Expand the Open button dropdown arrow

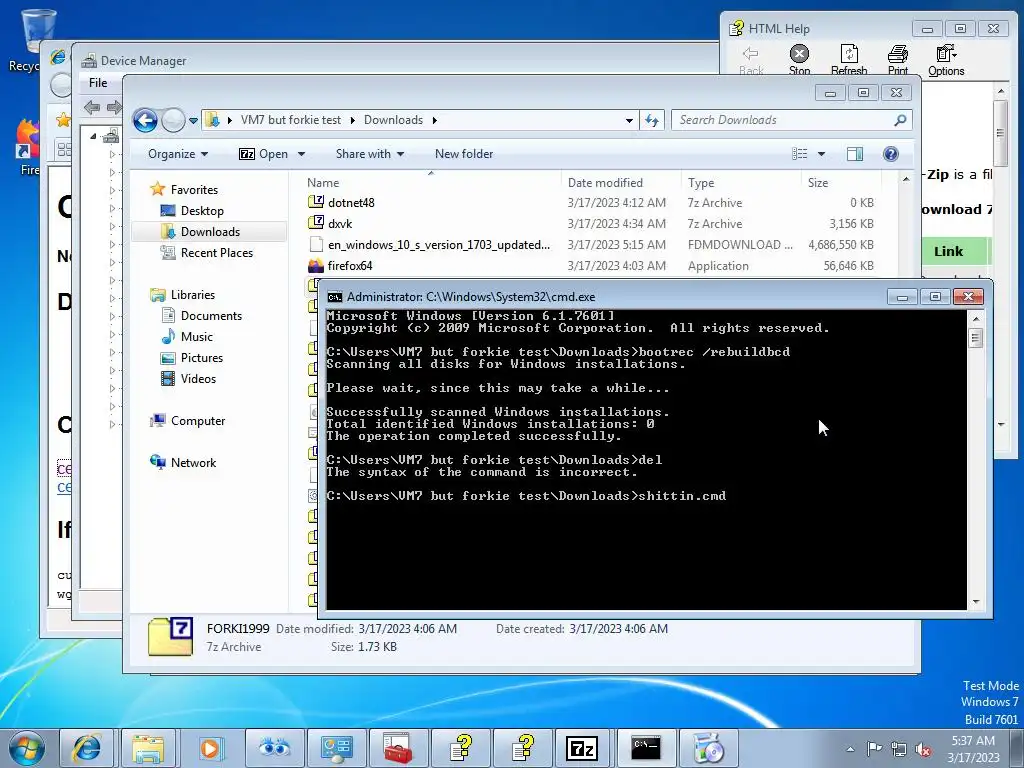point(301,155)
